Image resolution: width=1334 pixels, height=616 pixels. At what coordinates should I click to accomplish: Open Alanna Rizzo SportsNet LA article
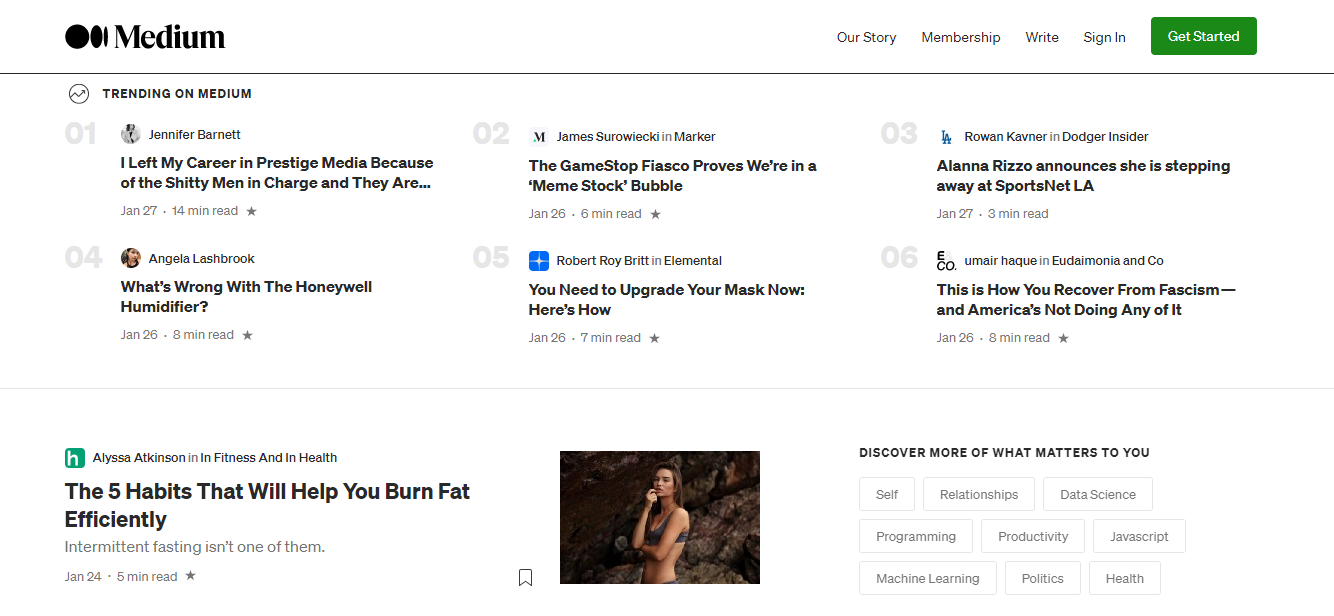click(x=1083, y=176)
